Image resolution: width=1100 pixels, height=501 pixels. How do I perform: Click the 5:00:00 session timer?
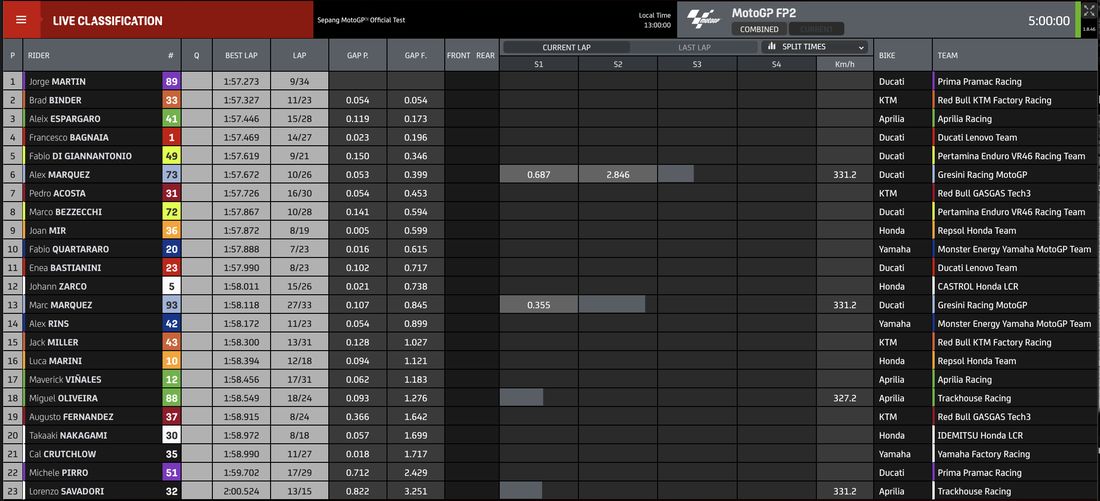tap(1049, 21)
